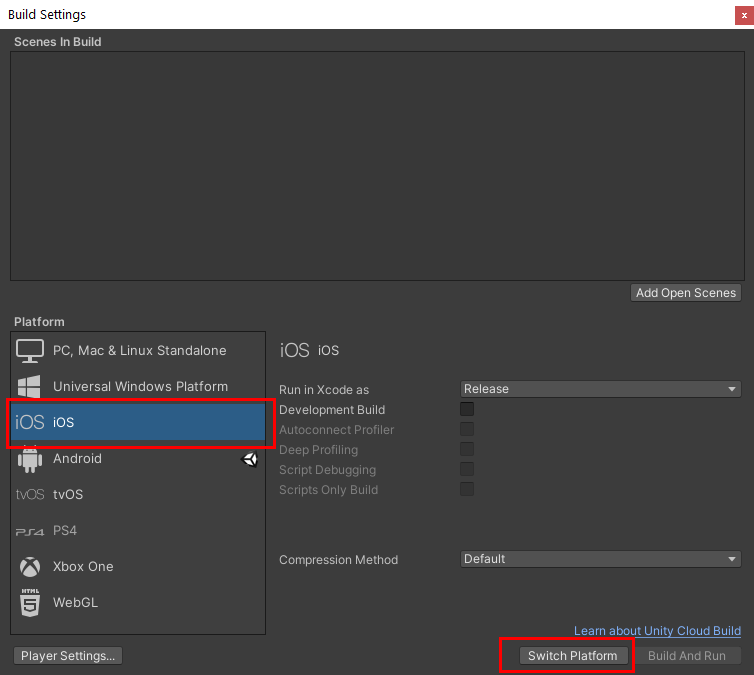Open Player Settings

pyautogui.click(x=69, y=656)
